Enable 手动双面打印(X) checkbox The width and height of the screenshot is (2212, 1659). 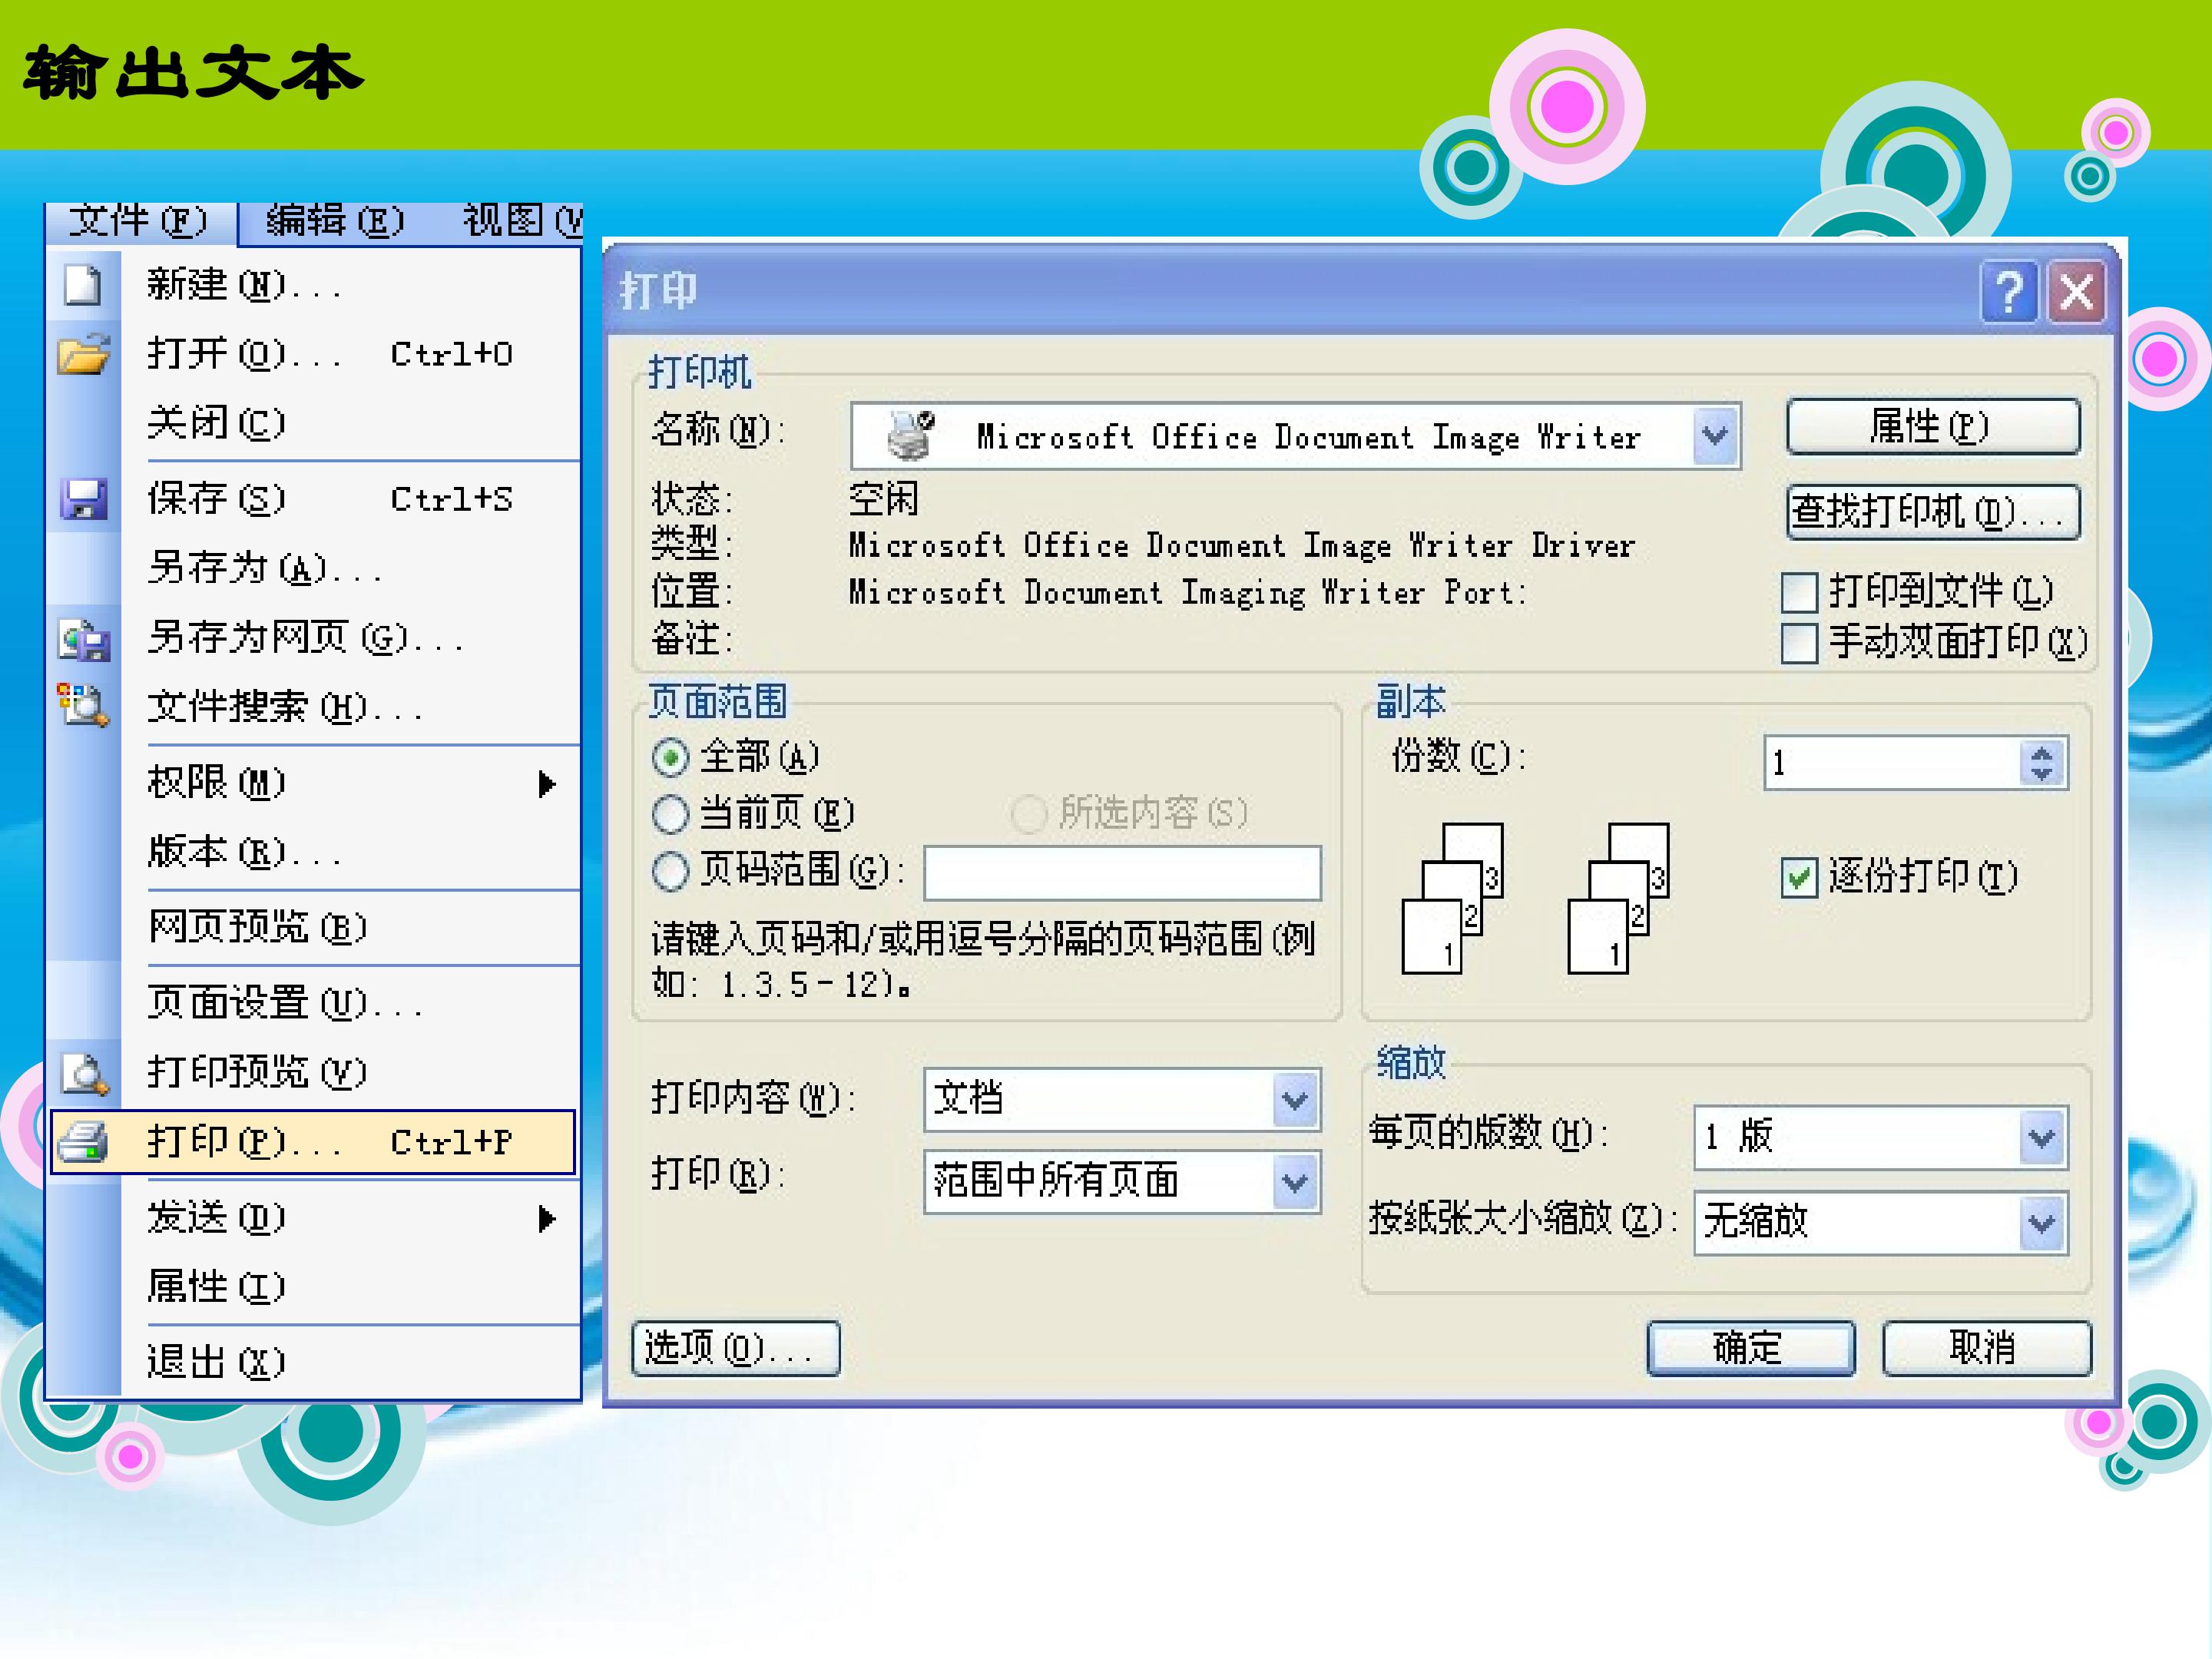pyautogui.click(x=1799, y=643)
